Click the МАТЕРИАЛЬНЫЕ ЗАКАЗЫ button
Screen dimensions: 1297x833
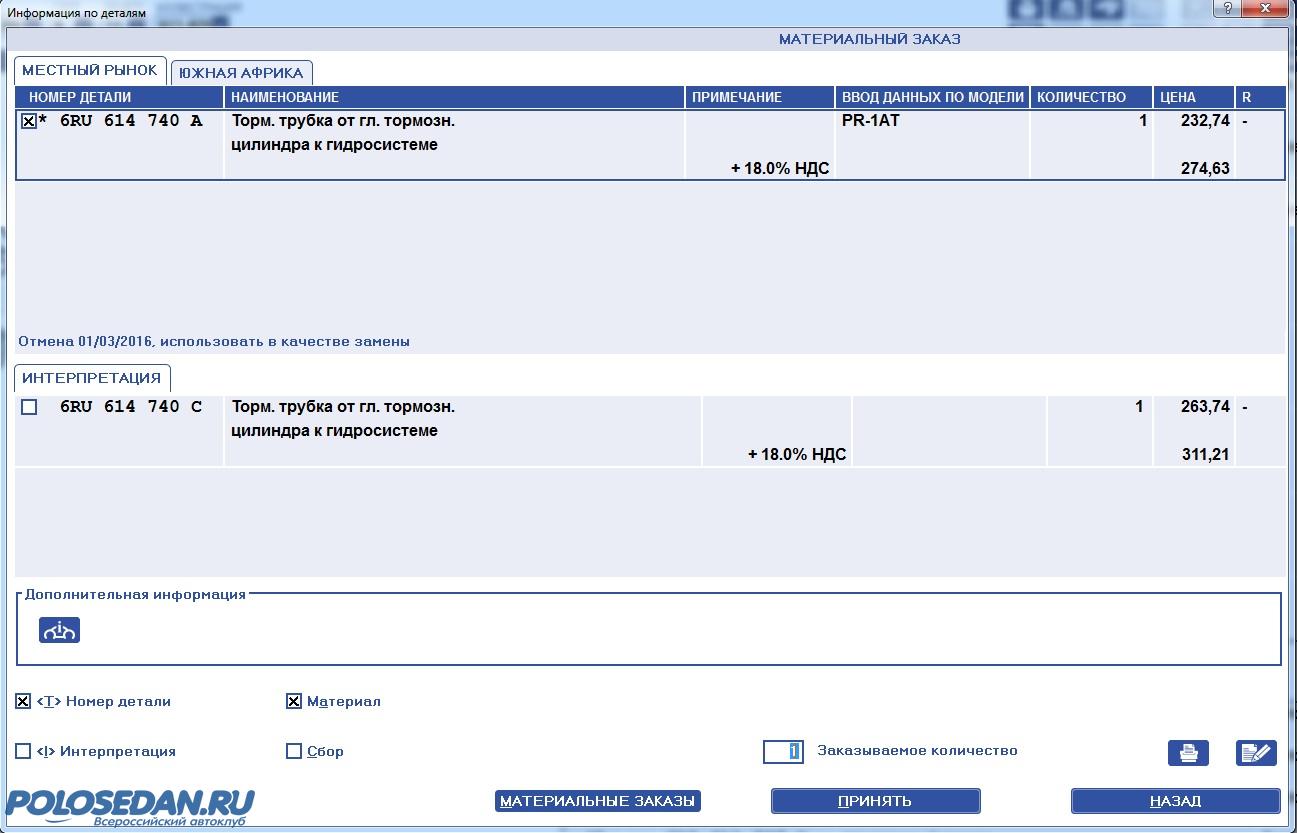pos(598,801)
